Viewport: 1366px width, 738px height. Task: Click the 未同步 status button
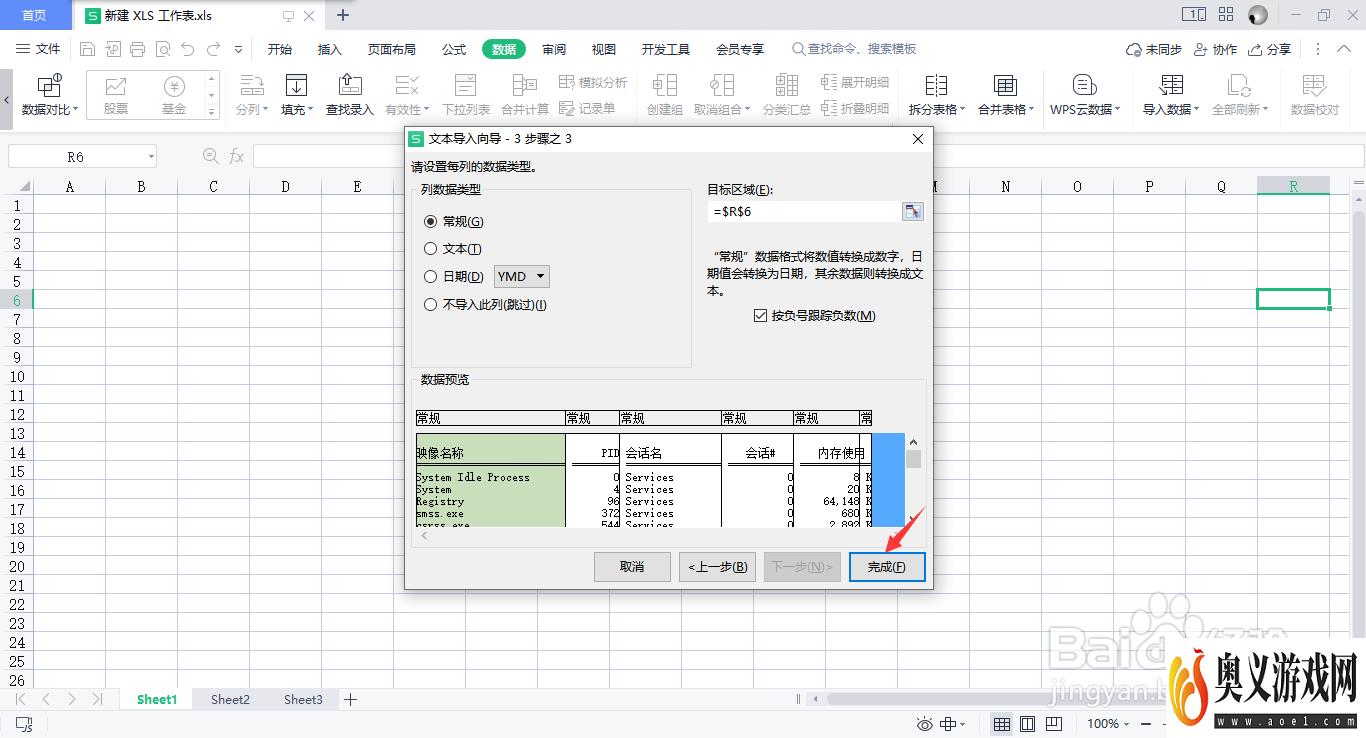pyautogui.click(x=1154, y=49)
